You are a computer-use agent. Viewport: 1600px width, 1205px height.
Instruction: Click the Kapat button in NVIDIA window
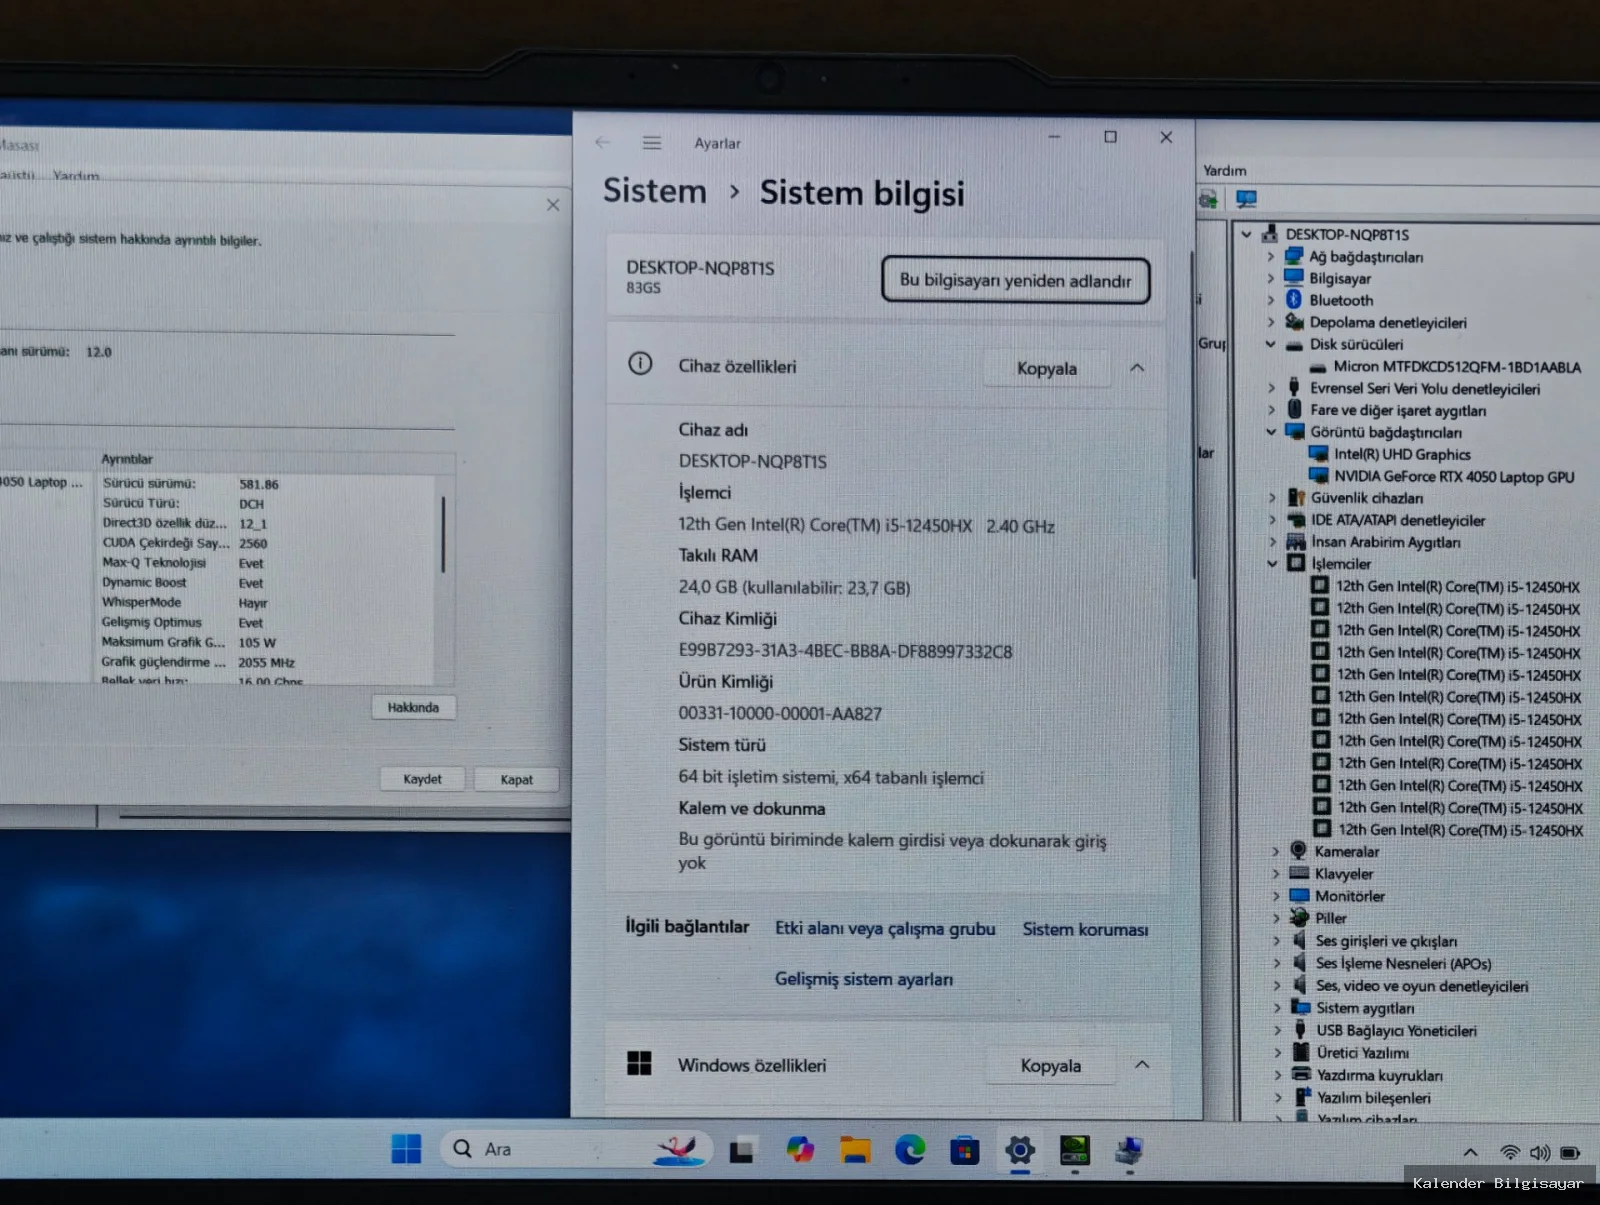pyautogui.click(x=516, y=780)
